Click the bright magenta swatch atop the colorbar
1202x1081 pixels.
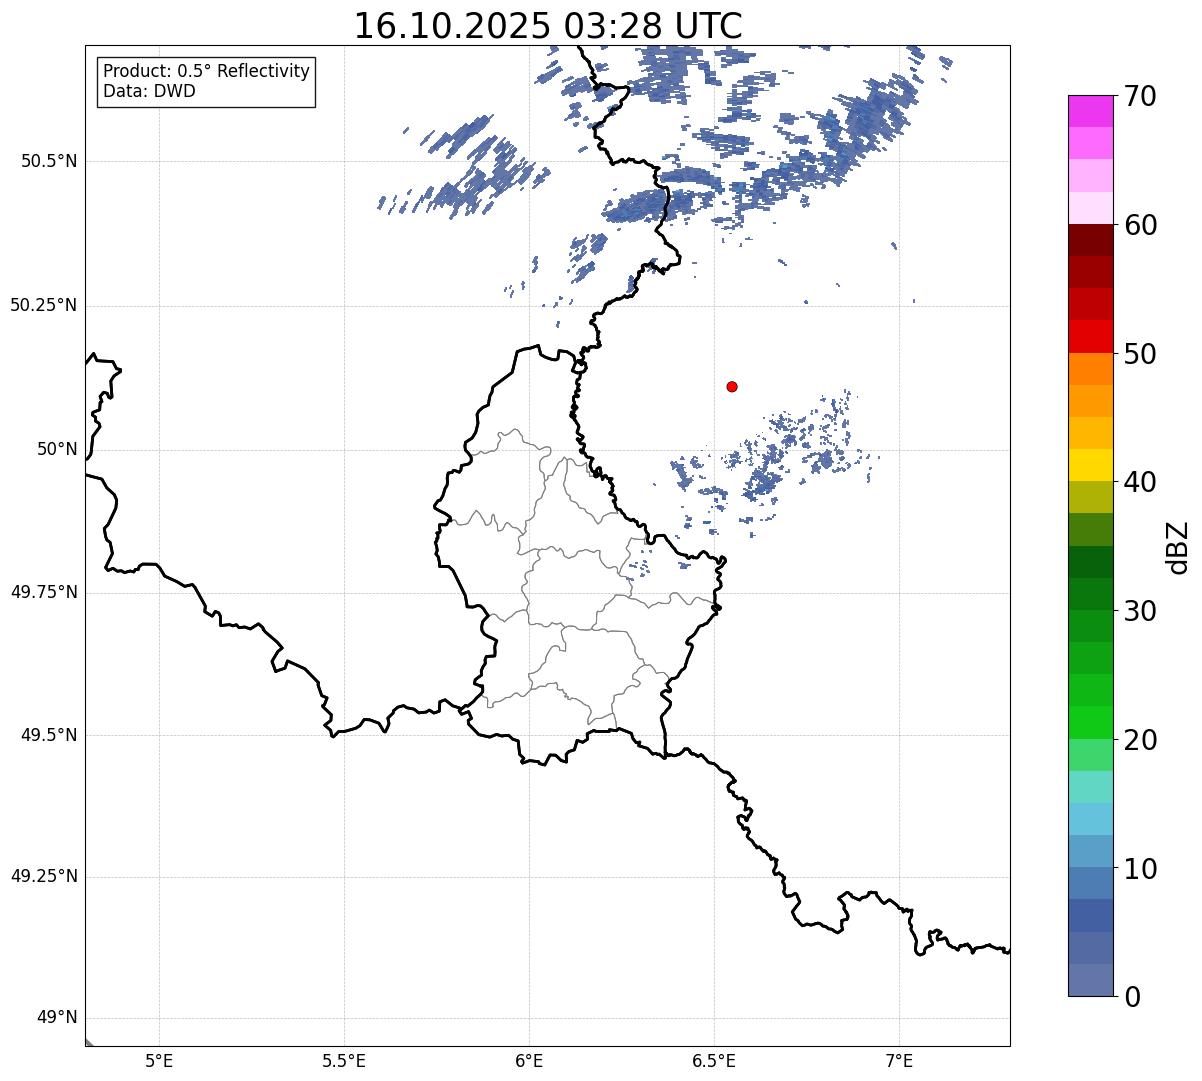pos(1090,111)
